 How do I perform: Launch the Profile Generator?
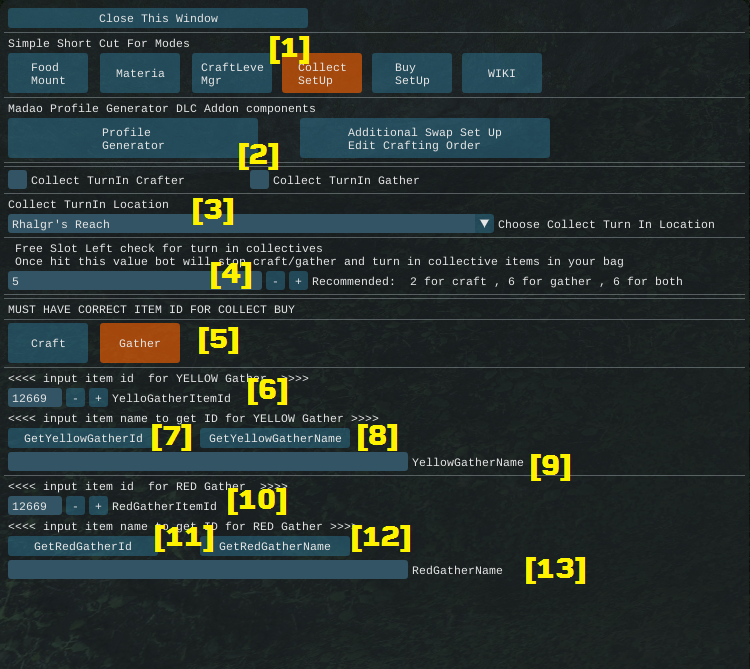[133, 139]
